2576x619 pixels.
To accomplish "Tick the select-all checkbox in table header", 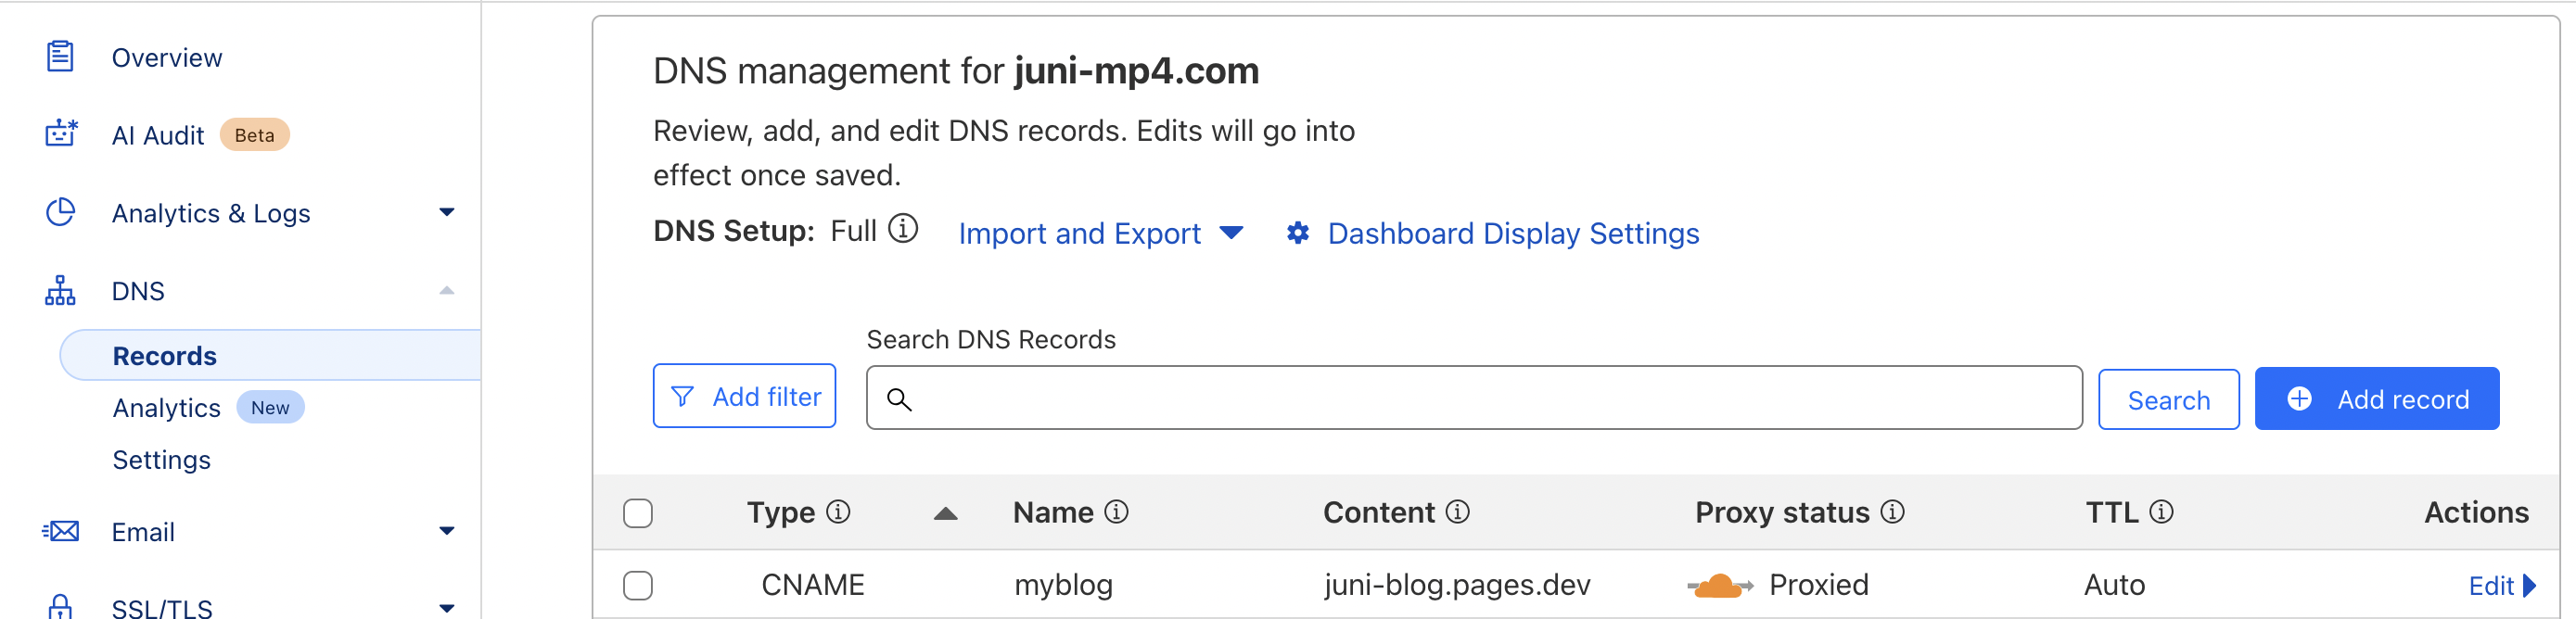I will (x=638, y=513).
